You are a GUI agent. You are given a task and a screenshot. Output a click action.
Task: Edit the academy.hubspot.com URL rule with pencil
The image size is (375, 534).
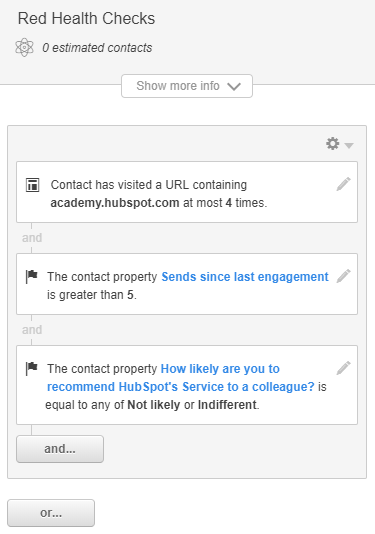pos(343,184)
